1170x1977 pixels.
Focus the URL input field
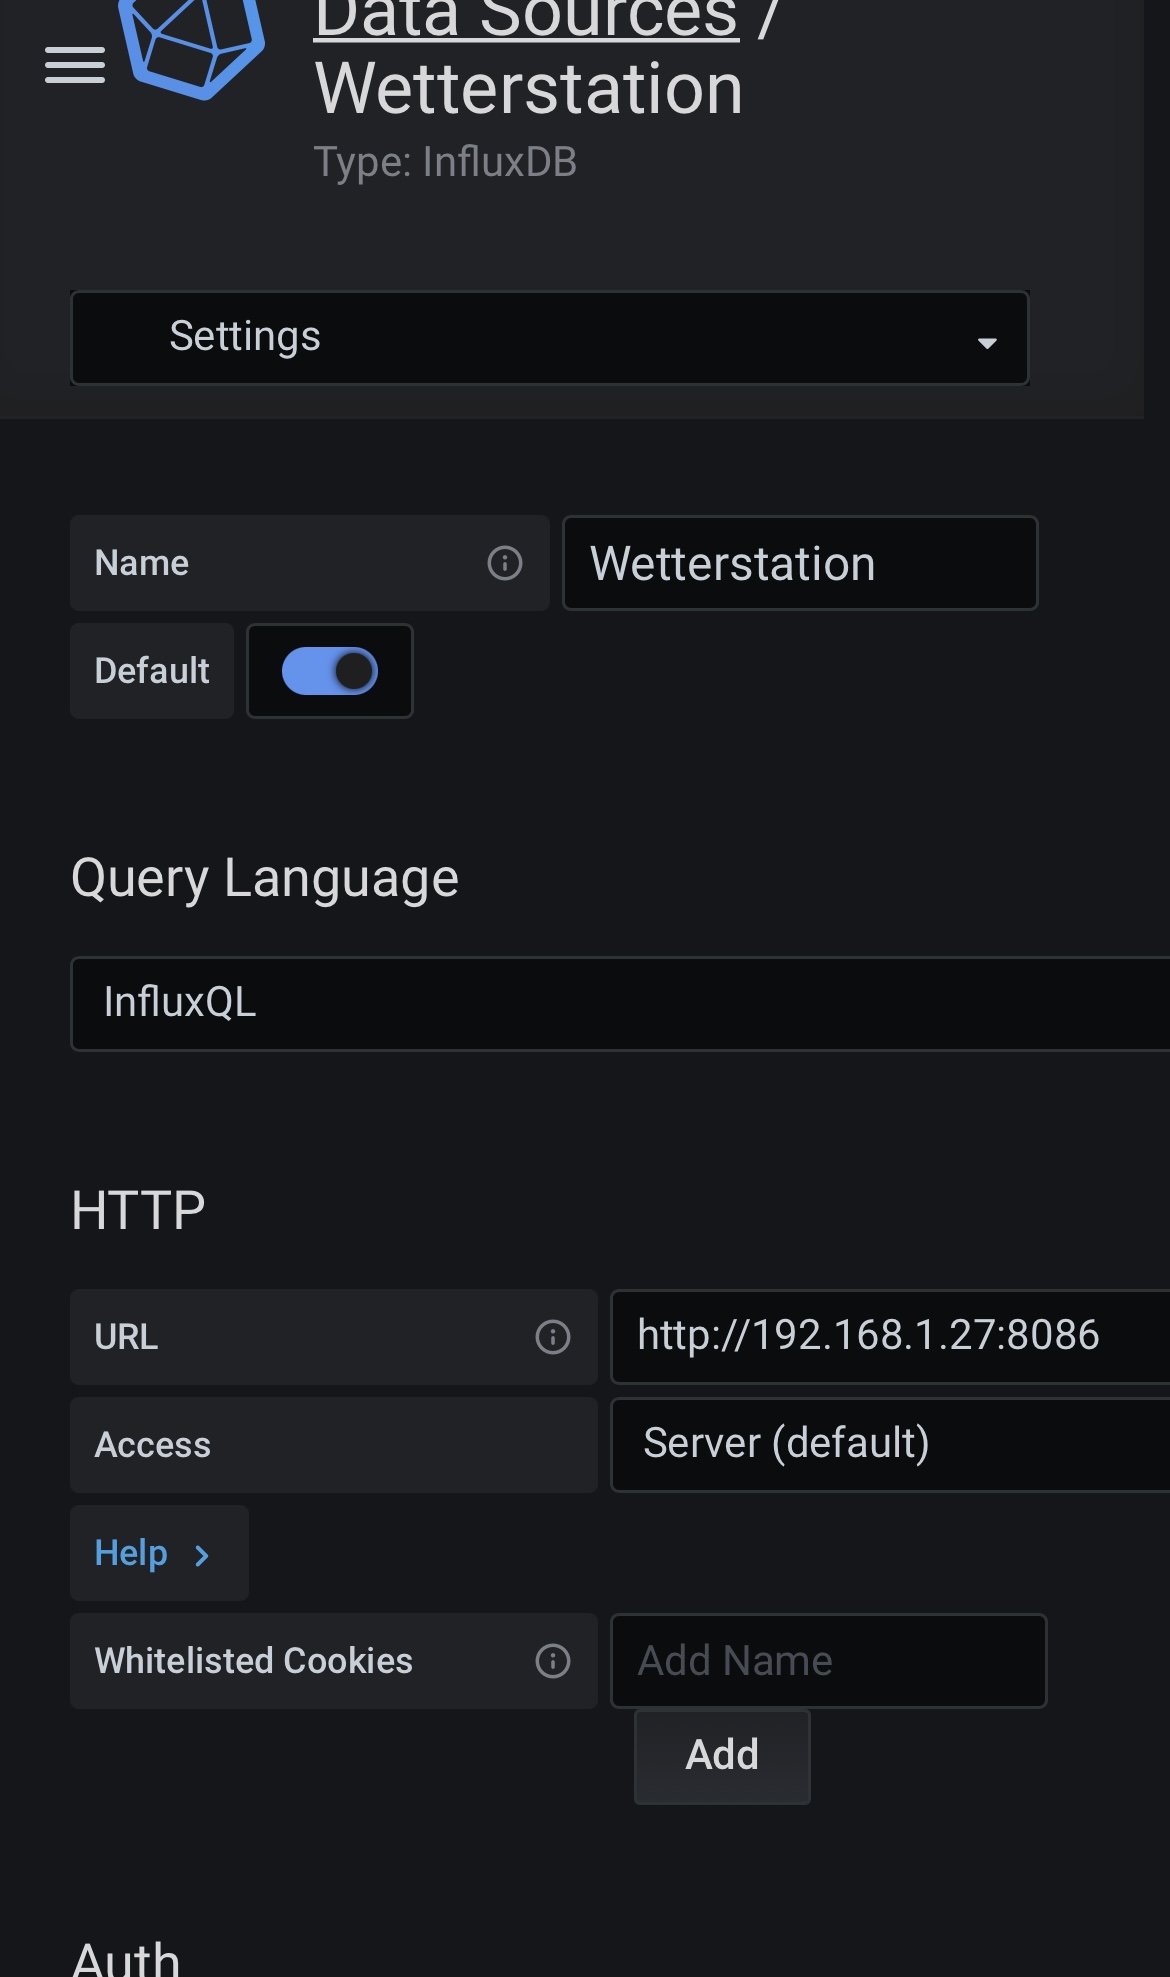click(890, 1337)
